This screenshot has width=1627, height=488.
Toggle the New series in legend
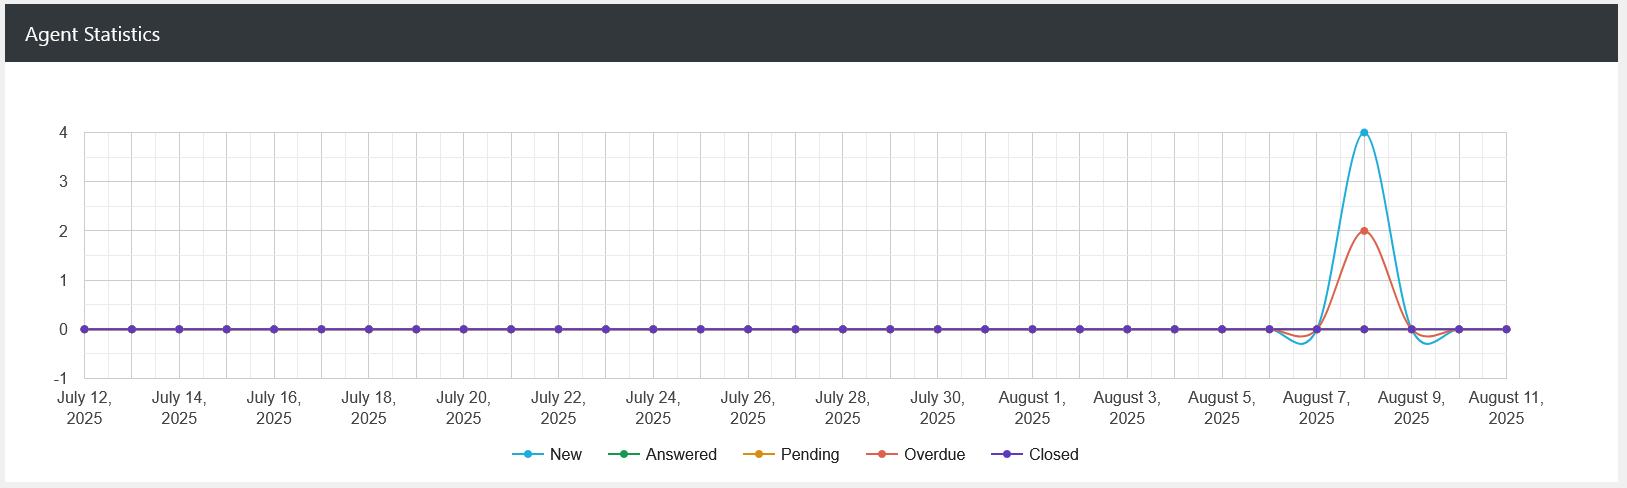pyautogui.click(x=565, y=454)
